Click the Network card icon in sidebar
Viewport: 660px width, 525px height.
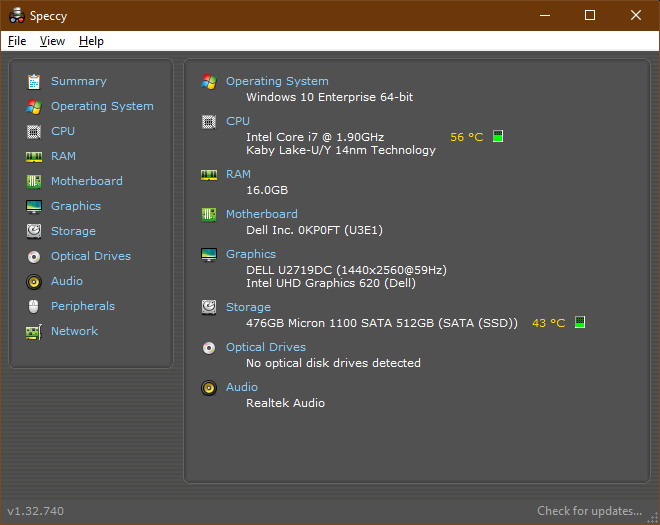tap(34, 332)
